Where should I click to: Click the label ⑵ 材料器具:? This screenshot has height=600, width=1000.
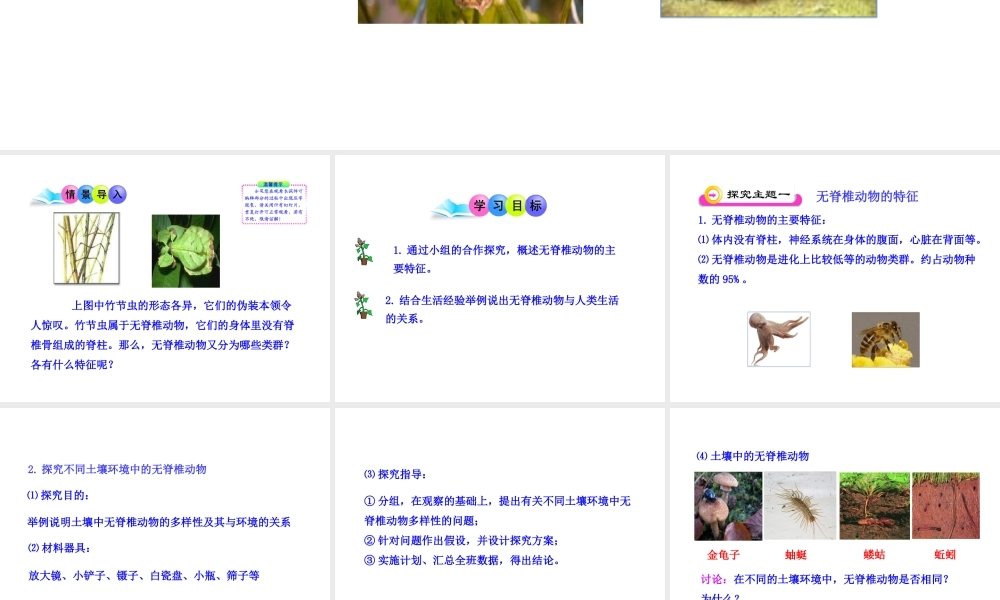coord(59,548)
